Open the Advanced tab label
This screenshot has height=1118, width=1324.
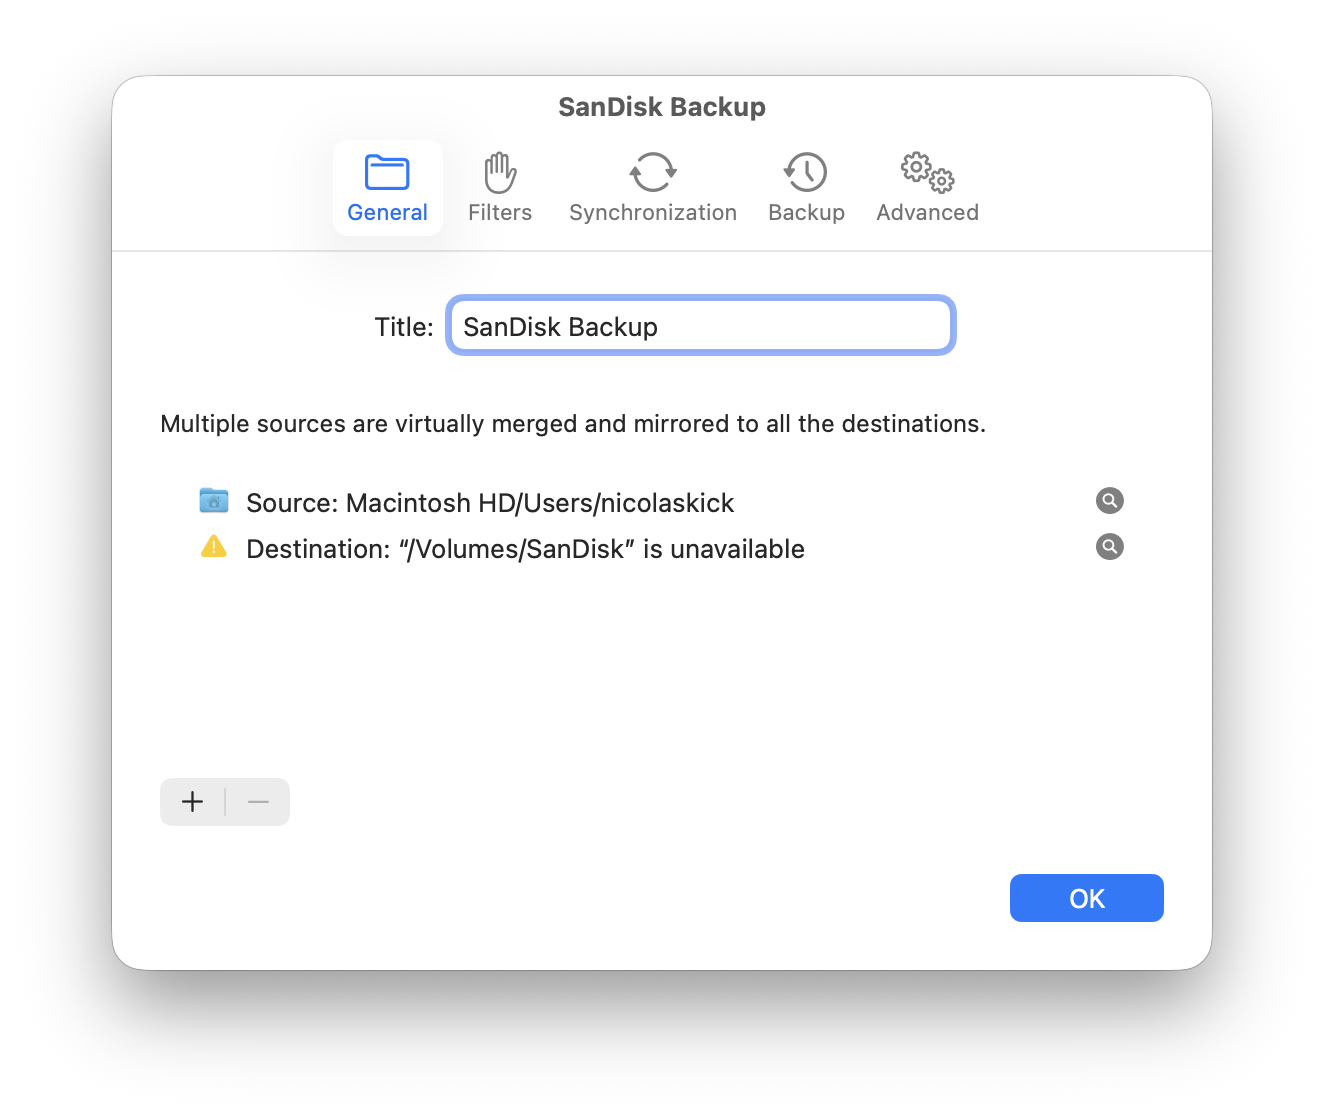coord(927,213)
